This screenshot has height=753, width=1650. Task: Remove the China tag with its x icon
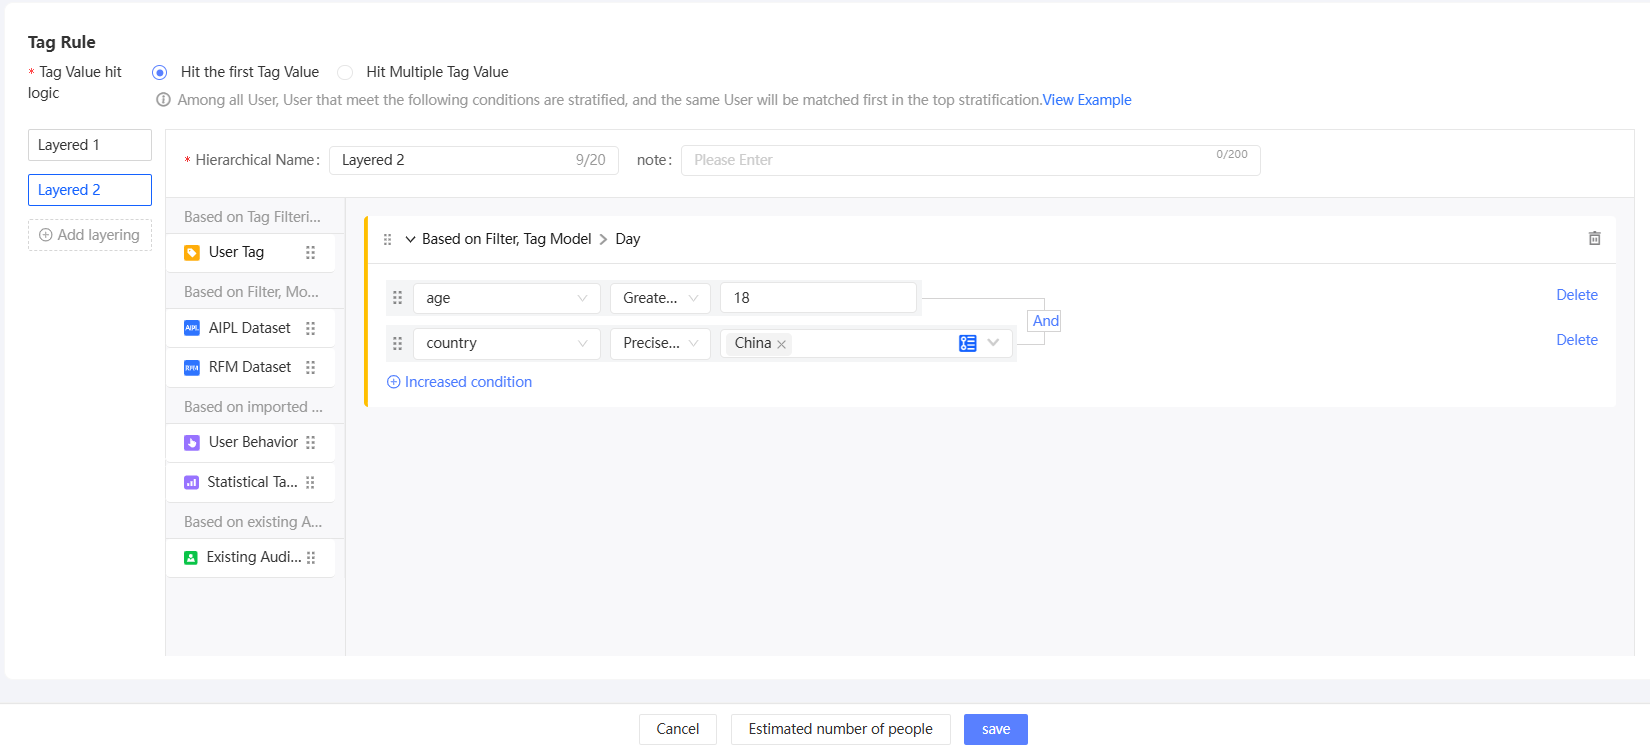point(782,344)
